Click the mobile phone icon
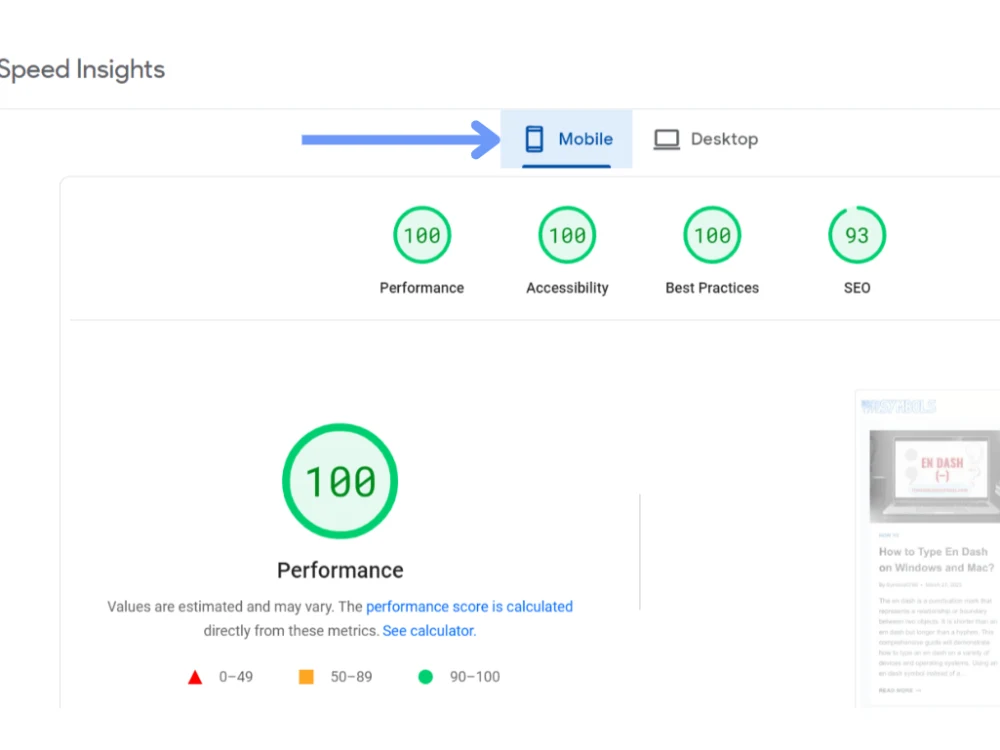Image resolution: width=1000 pixels, height=750 pixels. click(x=534, y=139)
